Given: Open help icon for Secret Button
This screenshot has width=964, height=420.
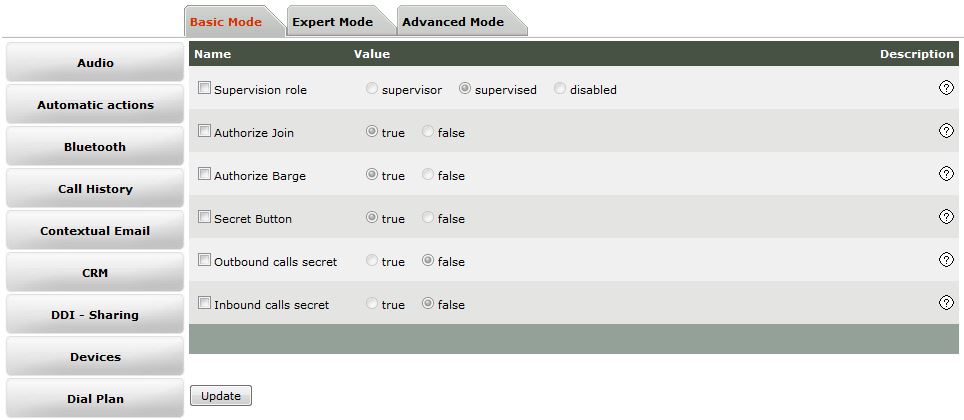Looking at the screenshot, I should click(x=946, y=217).
